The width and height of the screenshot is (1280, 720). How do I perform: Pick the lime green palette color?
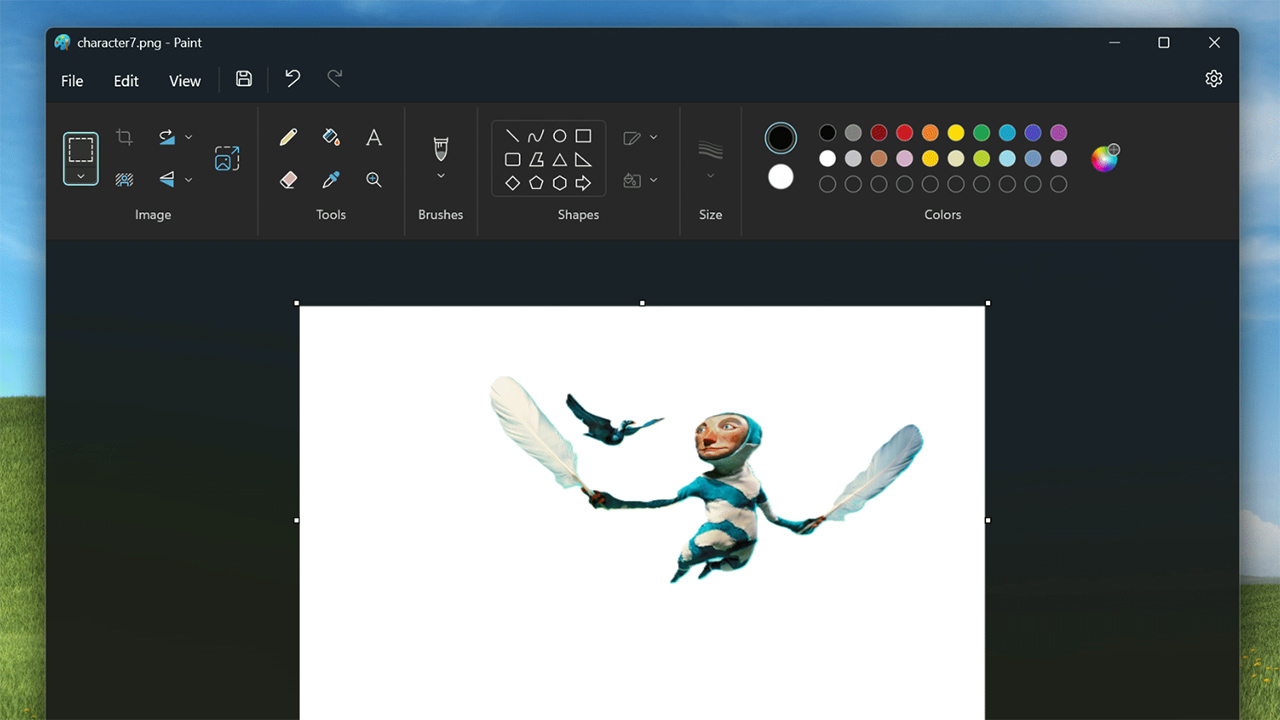tap(982, 158)
